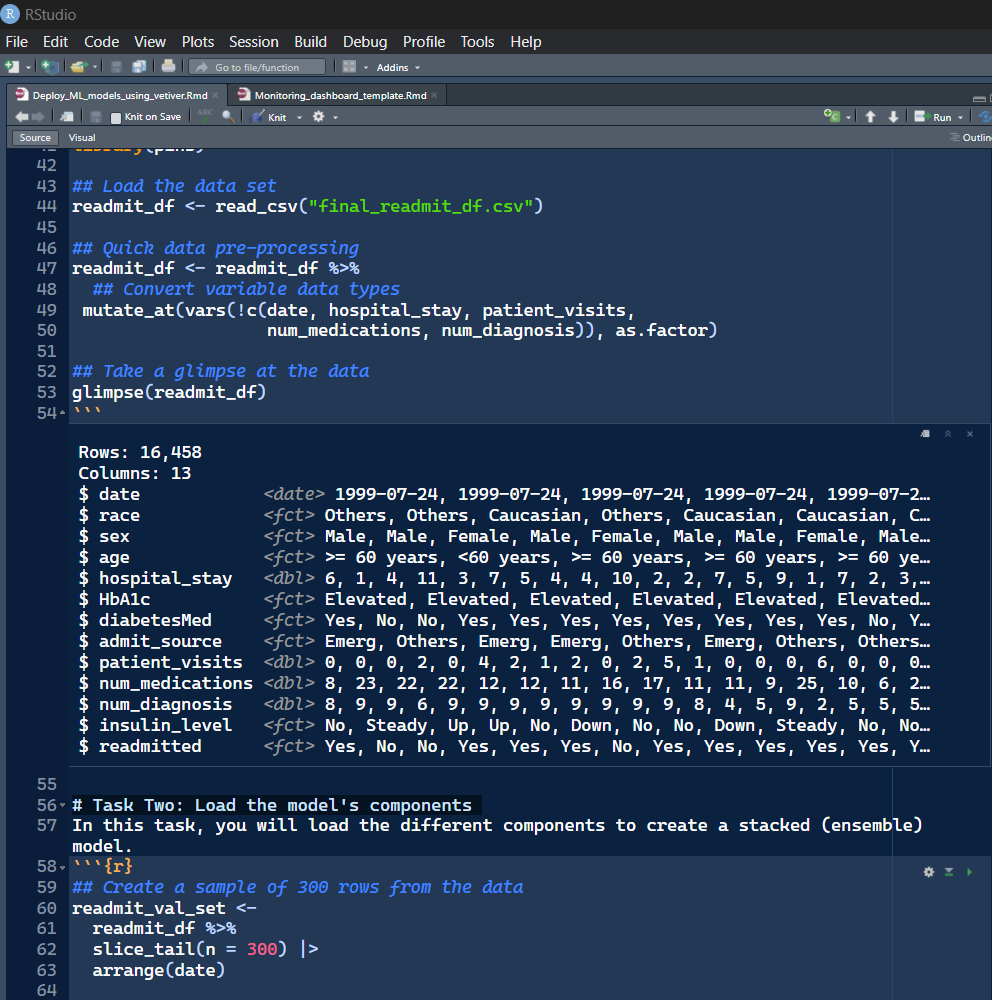This screenshot has height=1000, width=992.
Task: Open the Profile menu
Action: [x=424, y=41]
